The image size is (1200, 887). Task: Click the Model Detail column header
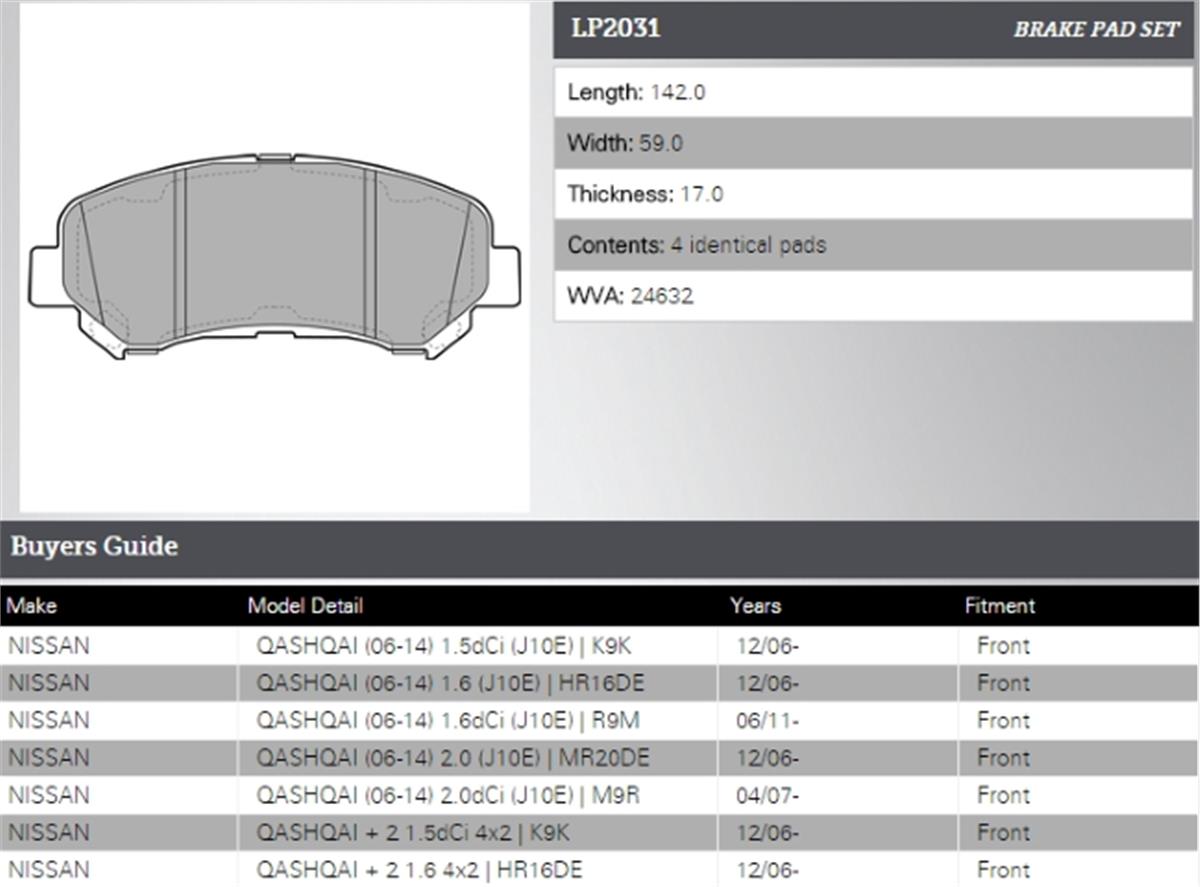tap(305, 605)
